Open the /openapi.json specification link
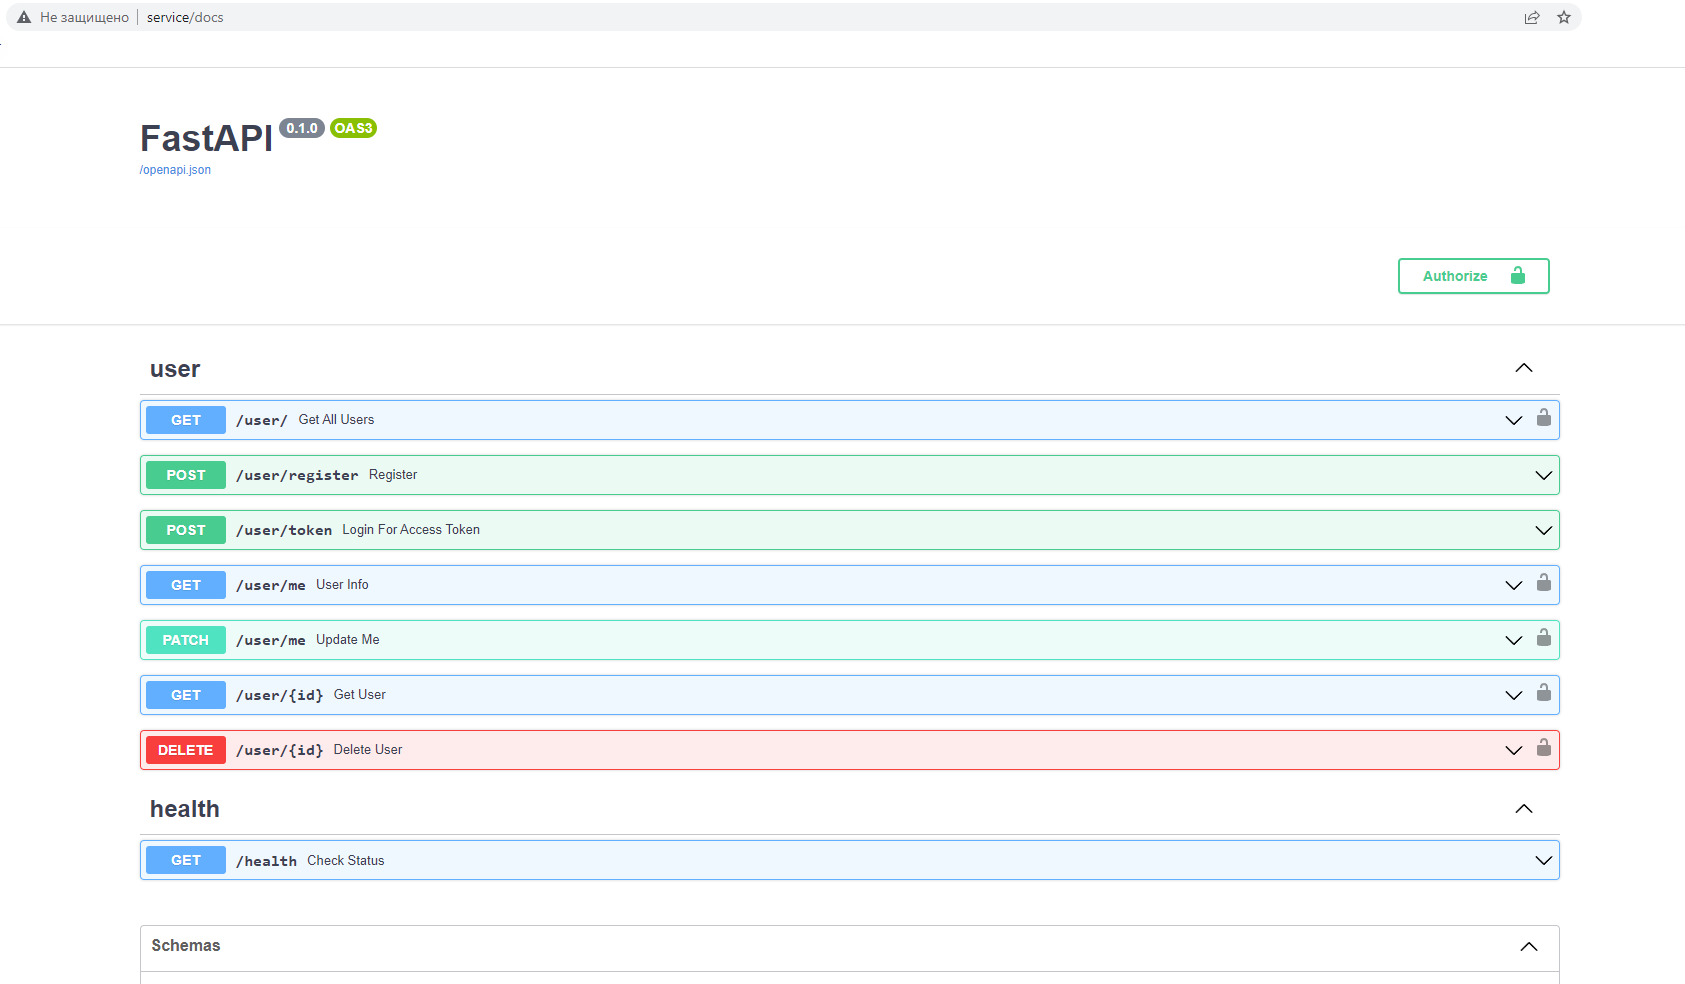1685x984 pixels. click(175, 170)
